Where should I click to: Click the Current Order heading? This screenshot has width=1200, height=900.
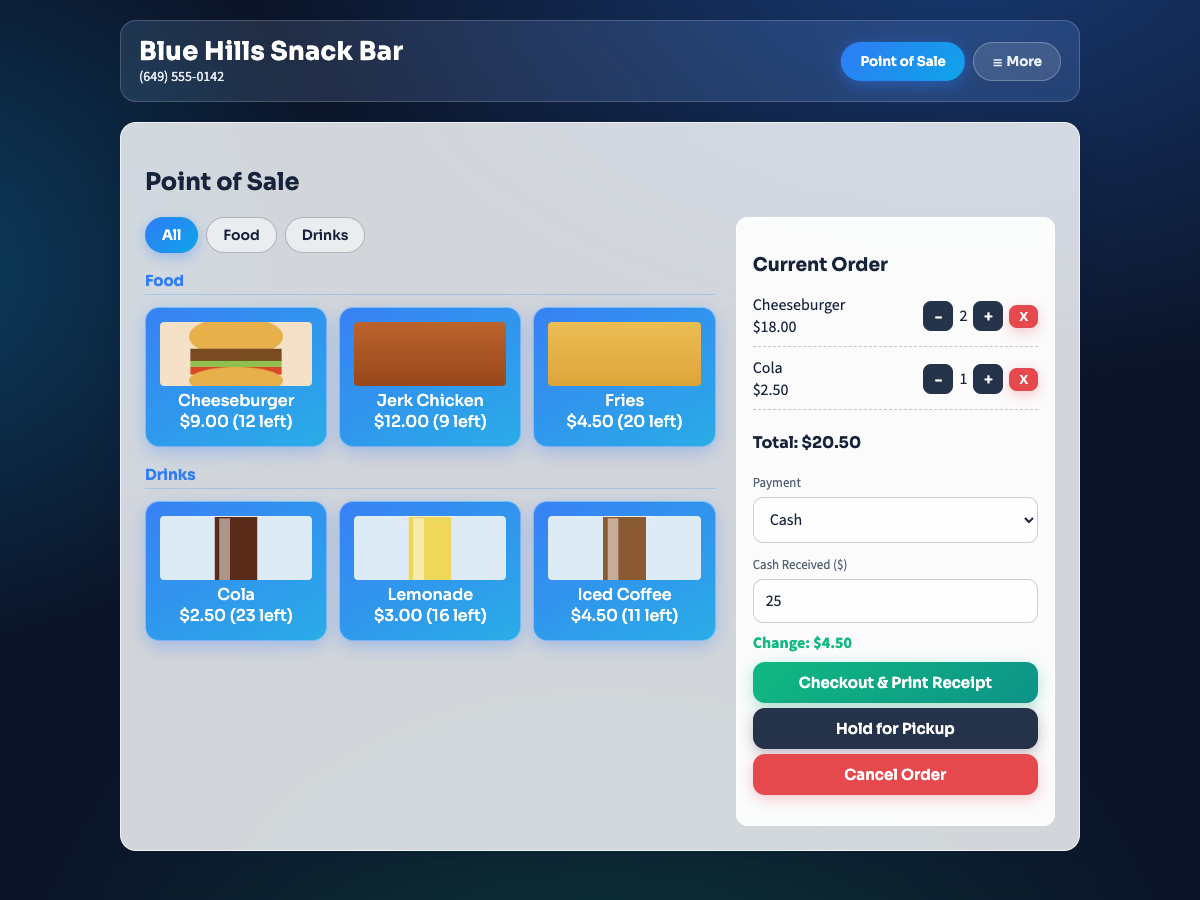[x=820, y=265]
